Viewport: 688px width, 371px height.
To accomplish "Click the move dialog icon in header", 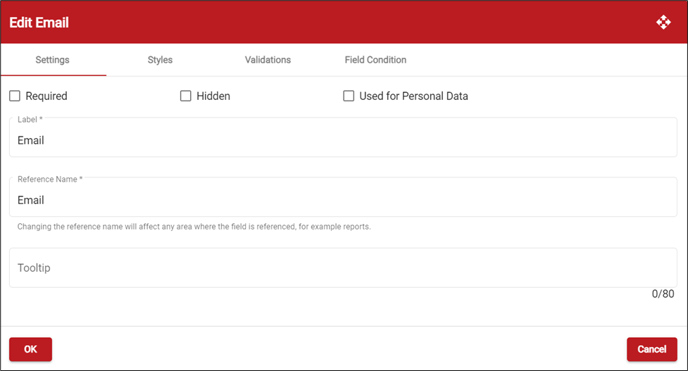I will pyautogui.click(x=663, y=22).
